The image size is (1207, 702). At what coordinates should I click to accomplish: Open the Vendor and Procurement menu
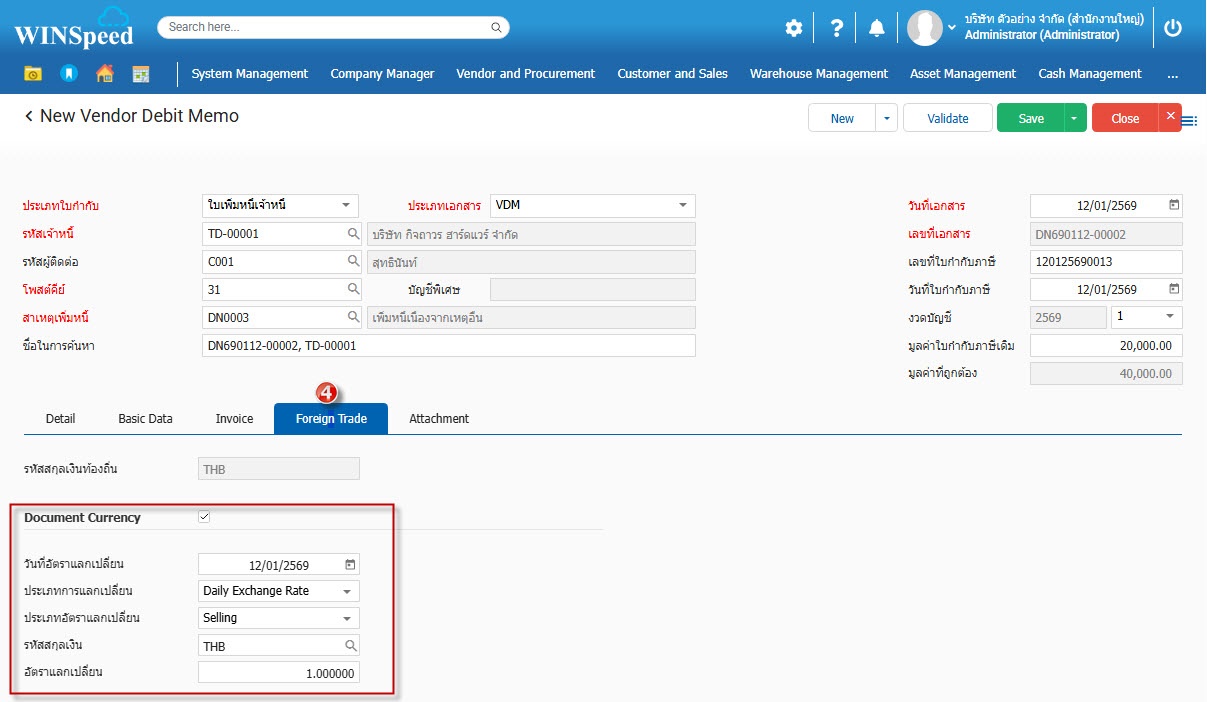(x=525, y=74)
